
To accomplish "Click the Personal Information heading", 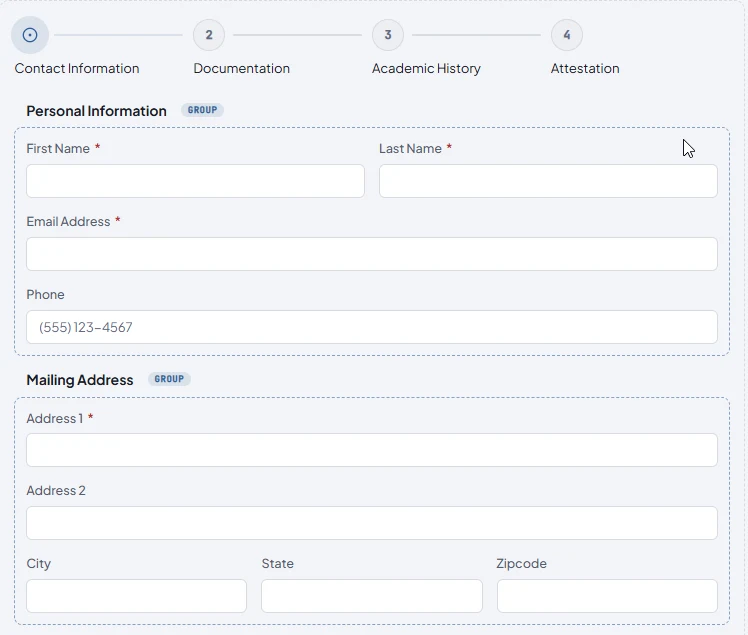I will coord(96,111).
